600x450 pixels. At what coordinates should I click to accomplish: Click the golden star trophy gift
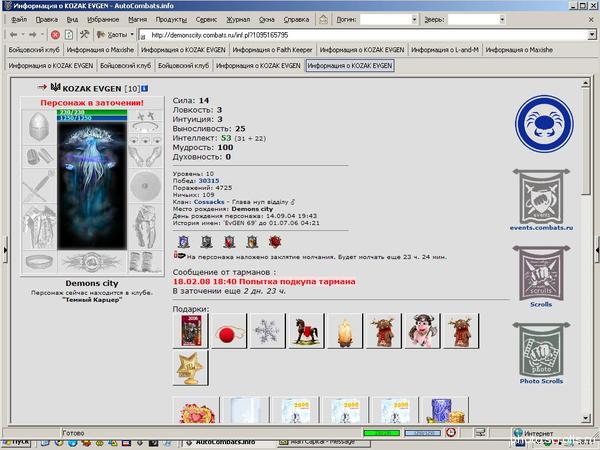[x=190, y=368]
